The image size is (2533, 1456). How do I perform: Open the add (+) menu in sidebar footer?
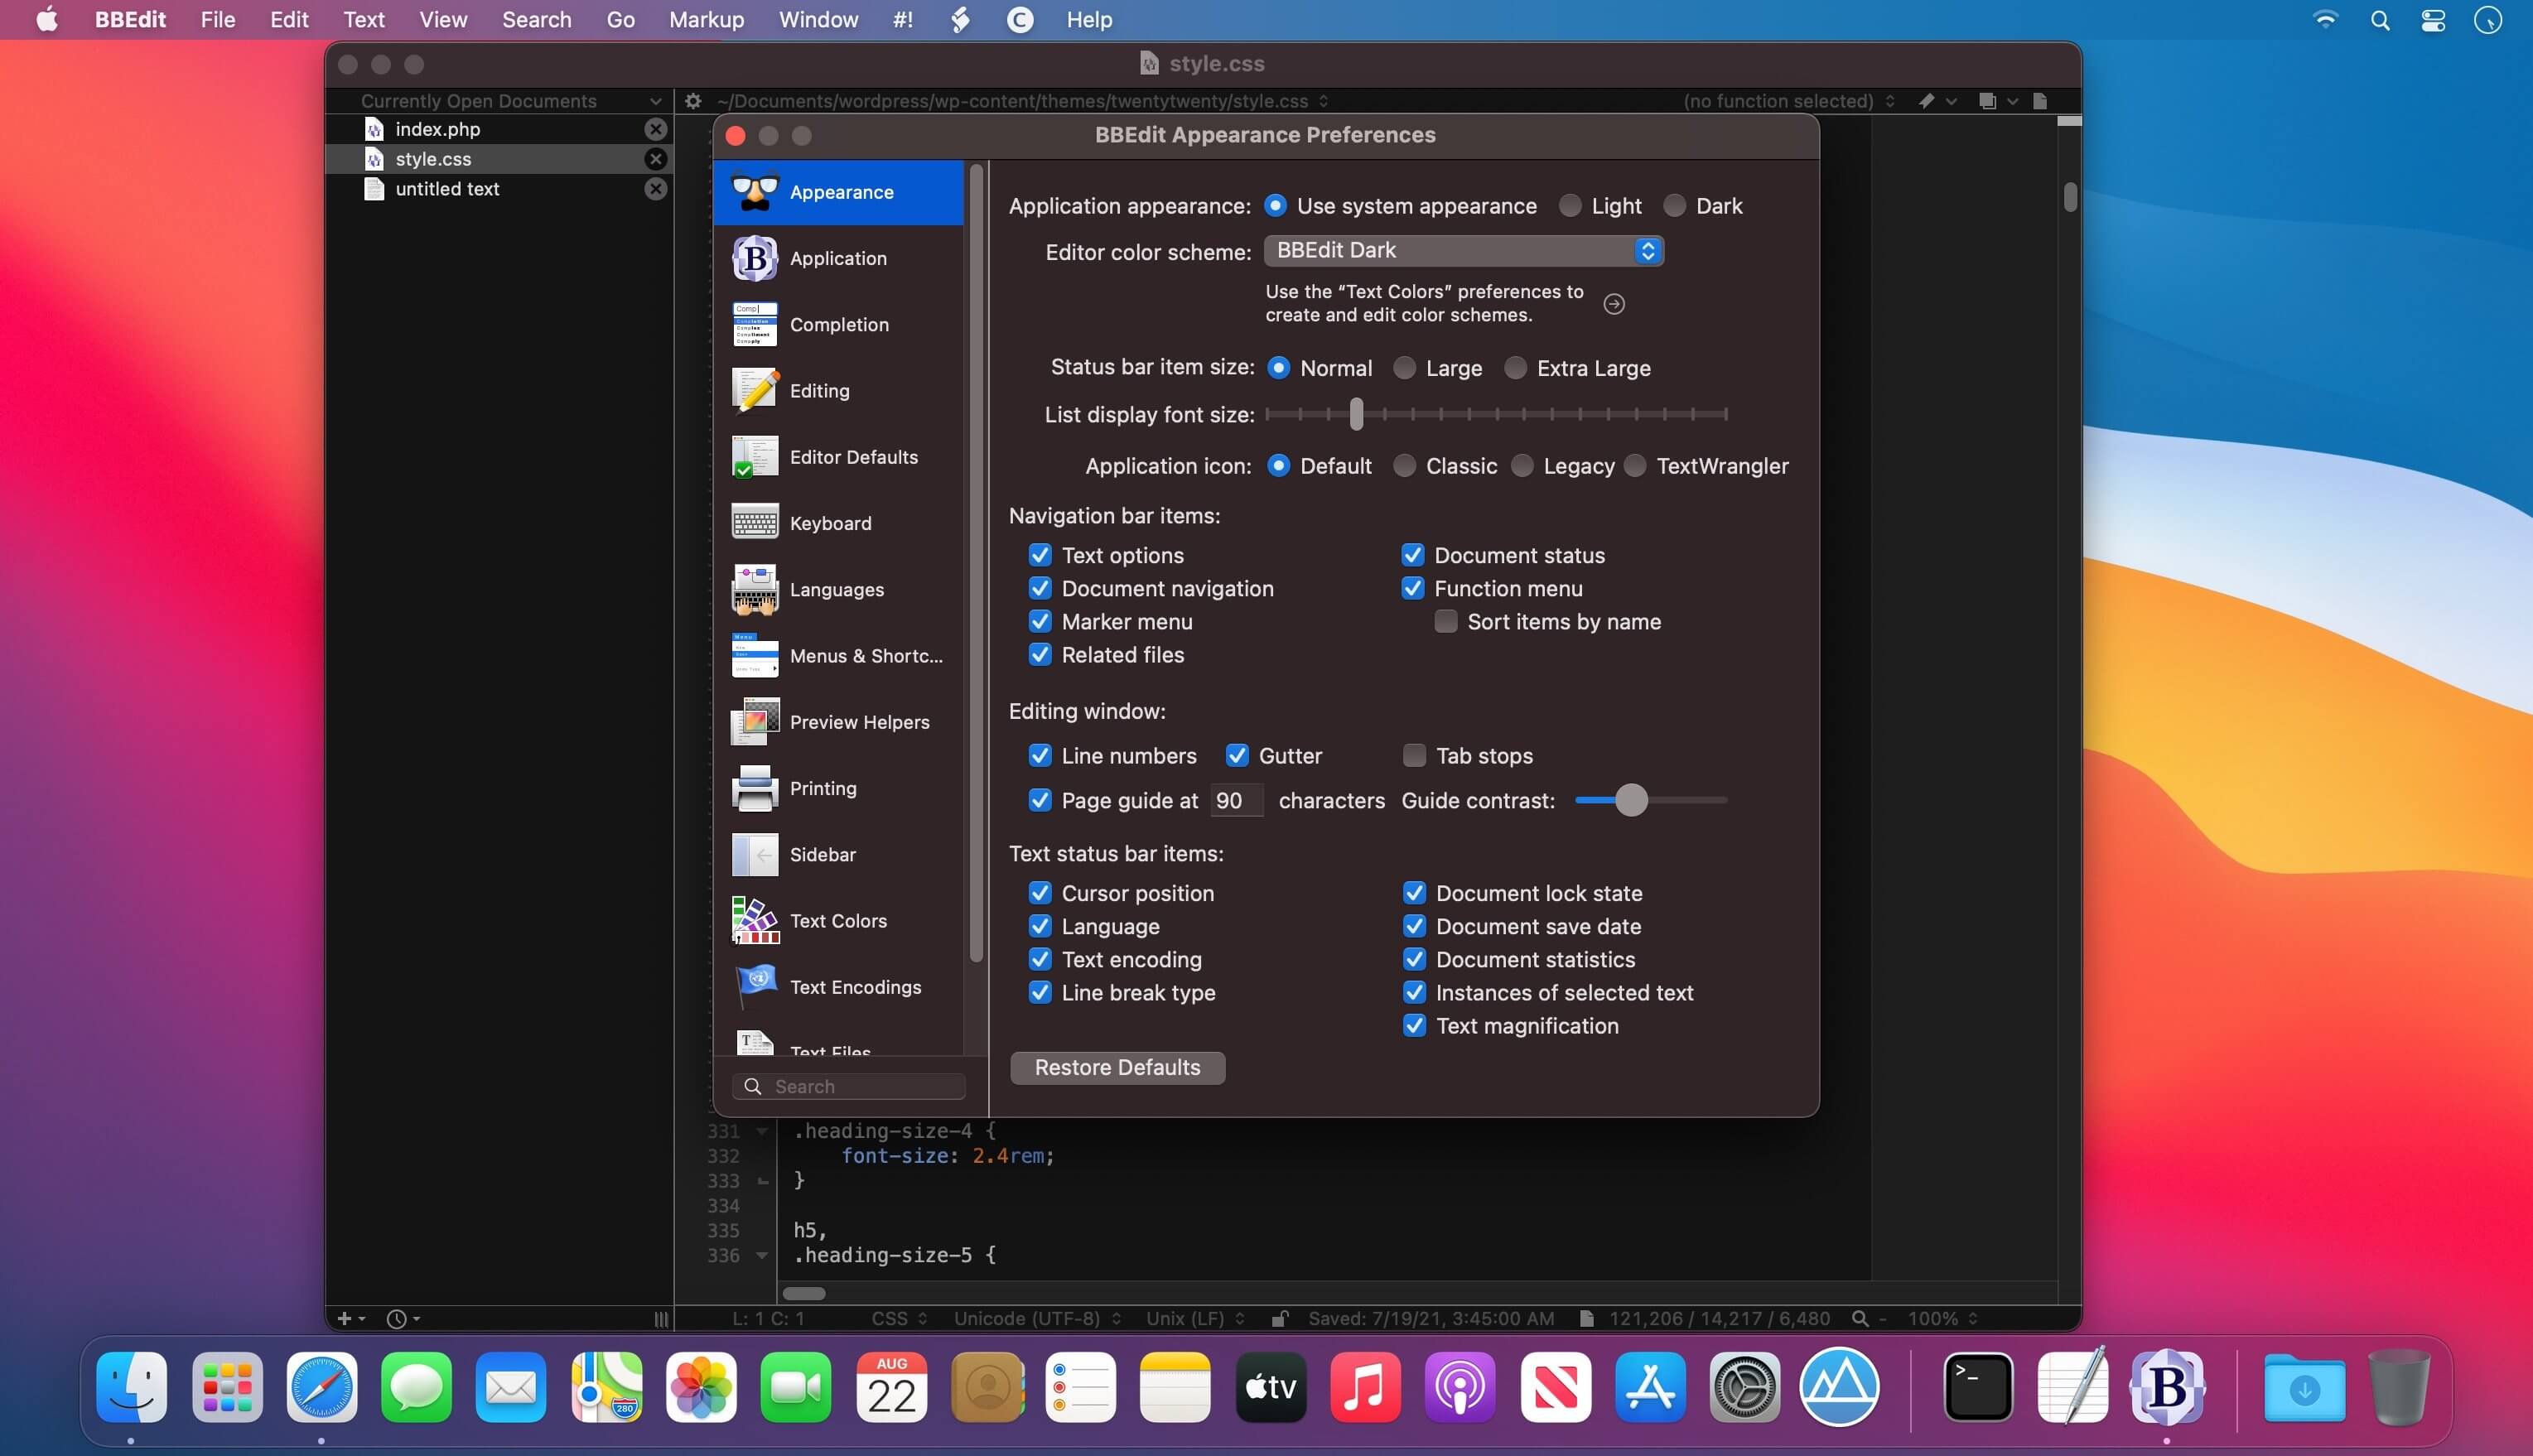(351, 1319)
